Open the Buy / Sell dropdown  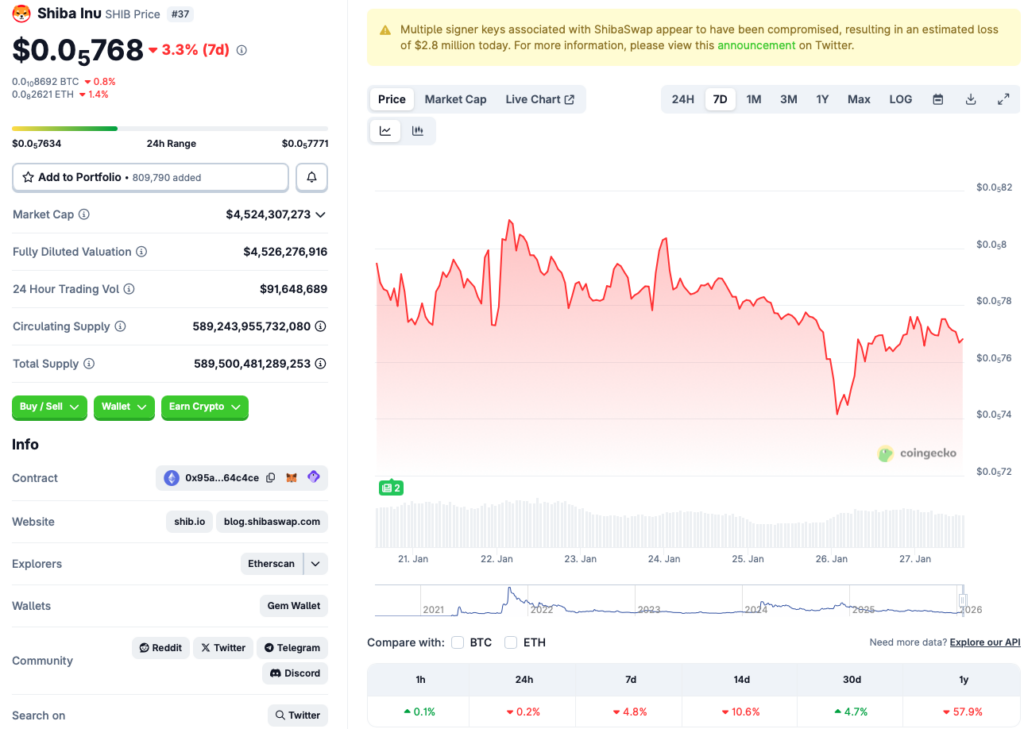pos(49,408)
